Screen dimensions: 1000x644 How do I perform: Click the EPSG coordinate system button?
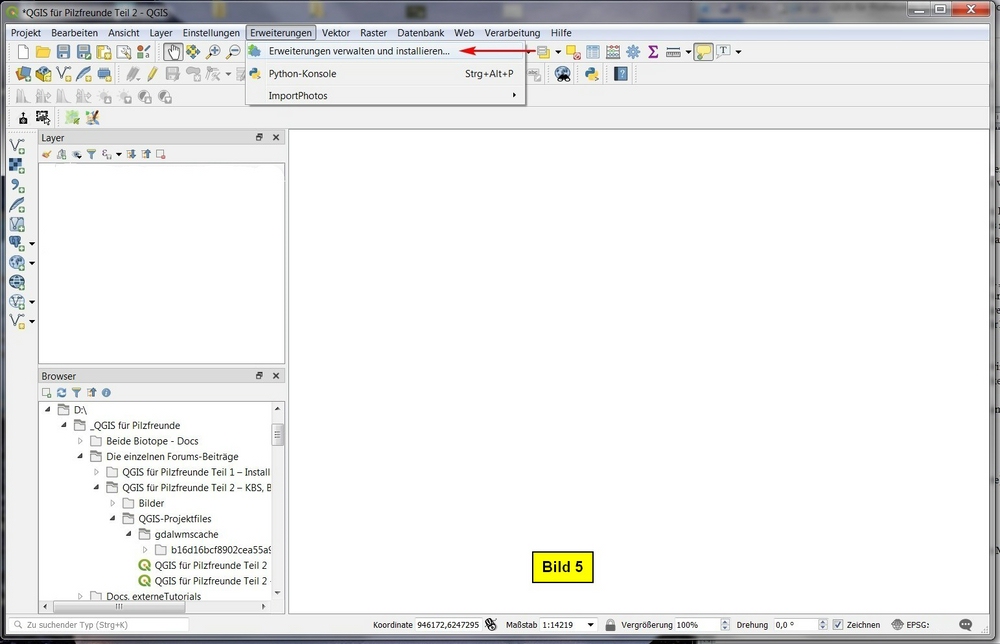[x=911, y=625]
